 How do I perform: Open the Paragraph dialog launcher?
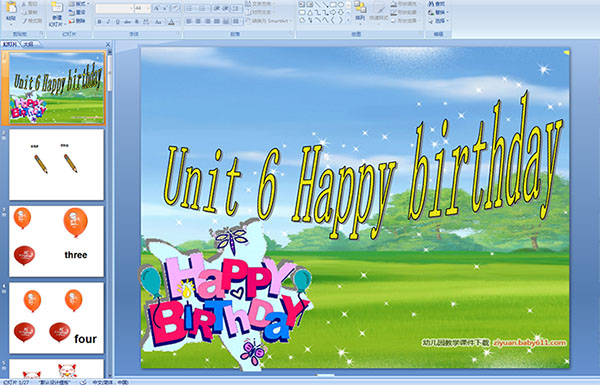click(x=291, y=34)
